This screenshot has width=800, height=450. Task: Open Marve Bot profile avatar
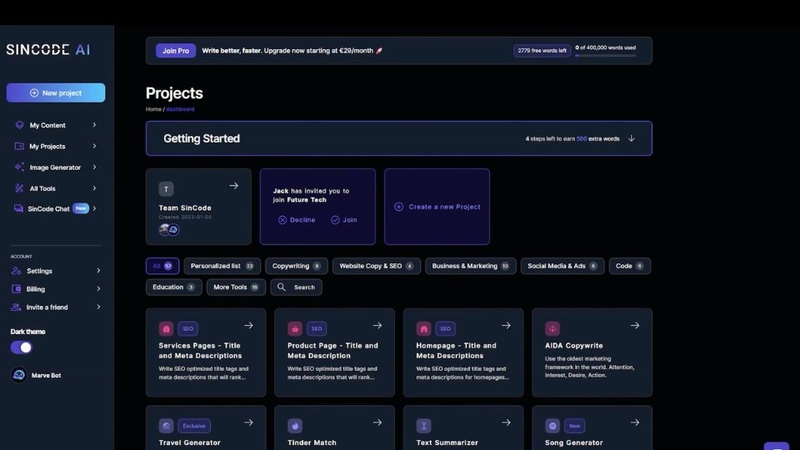[x=19, y=375]
